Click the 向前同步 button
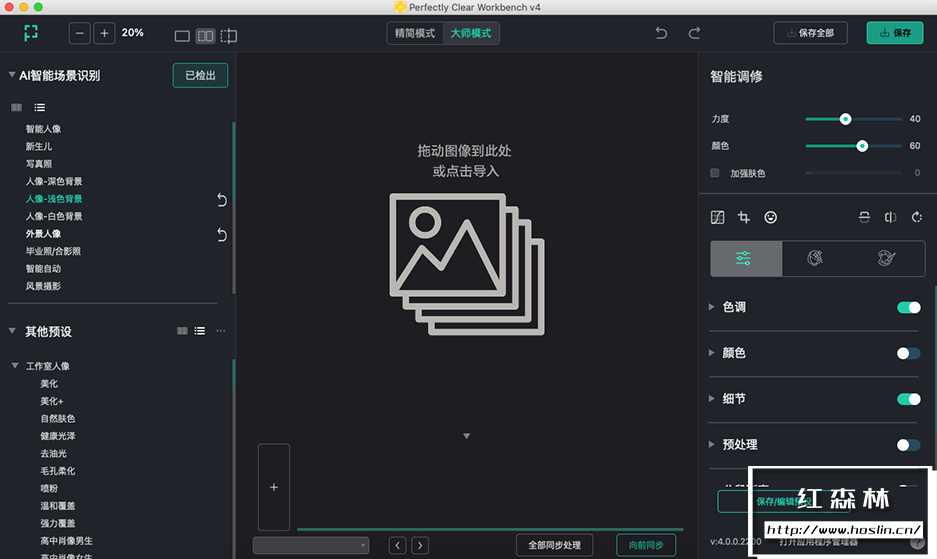937x559 pixels. [646, 545]
